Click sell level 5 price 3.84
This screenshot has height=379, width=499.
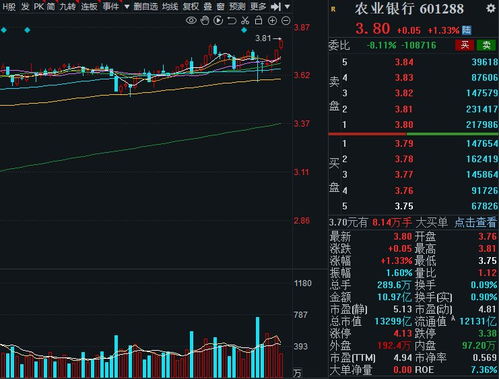(x=404, y=62)
